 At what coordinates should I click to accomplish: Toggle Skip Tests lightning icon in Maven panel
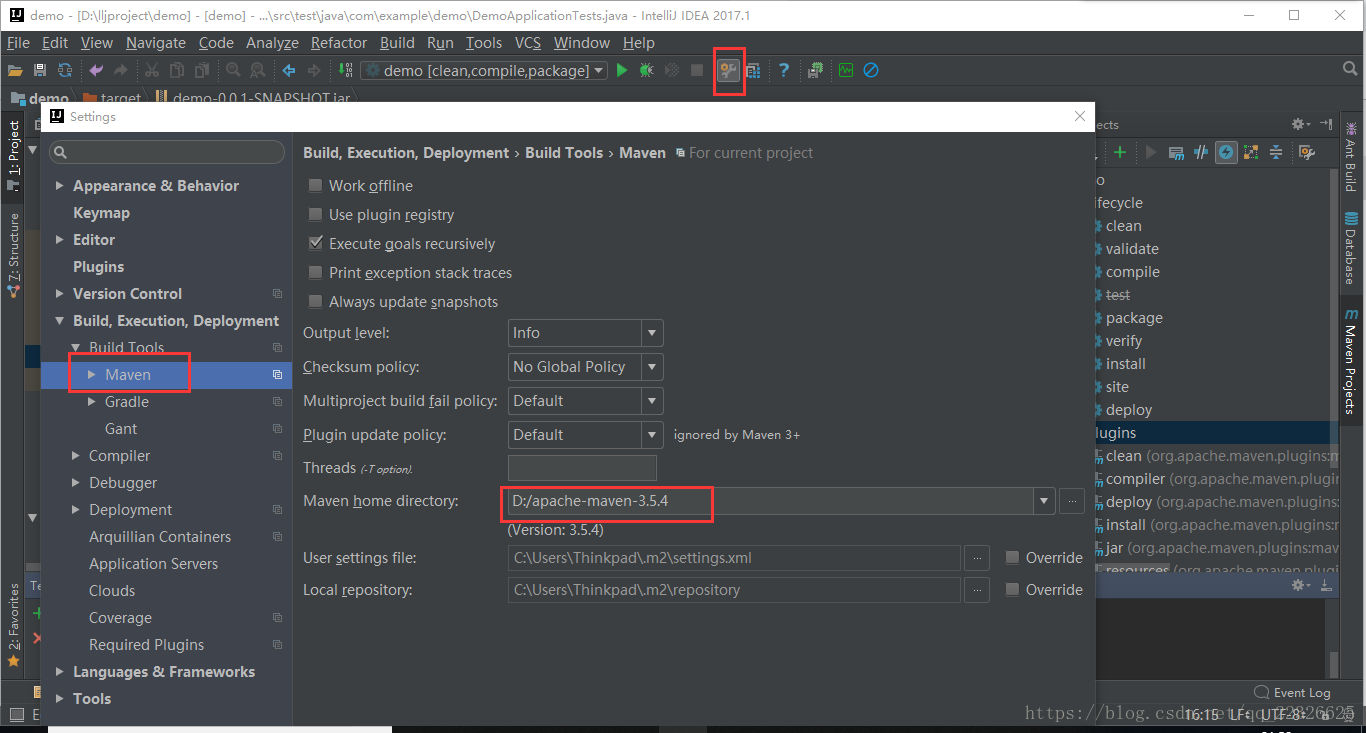pyautogui.click(x=1225, y=152)
